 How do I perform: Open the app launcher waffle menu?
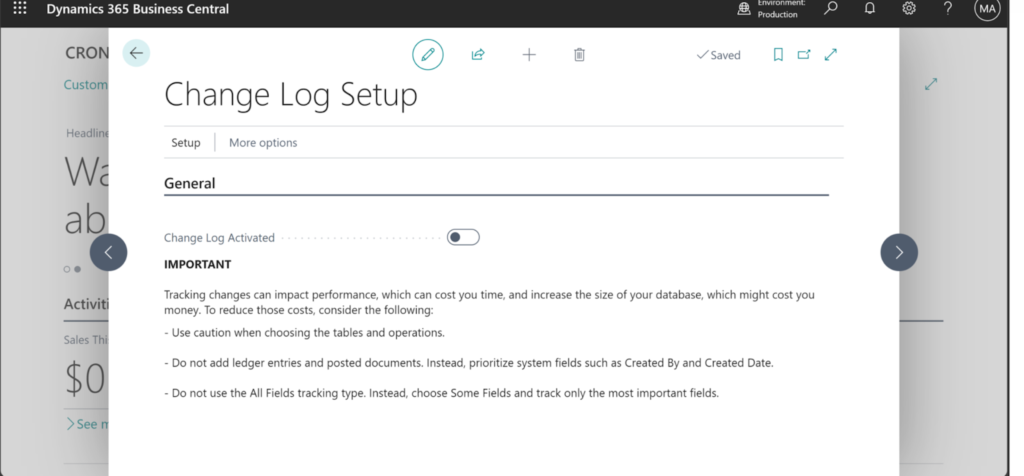[20, 9]
